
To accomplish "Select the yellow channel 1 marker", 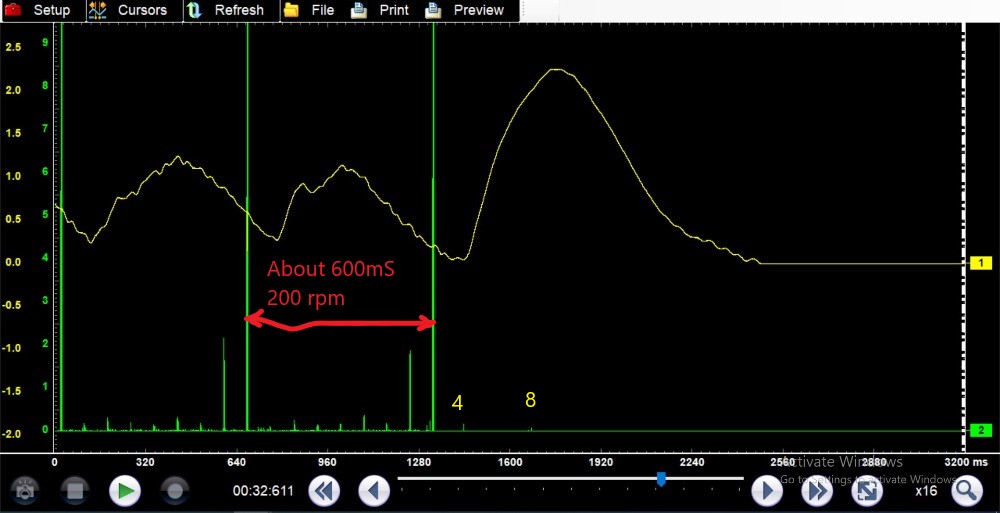I will pyautogui.click(x=979, y=263).
